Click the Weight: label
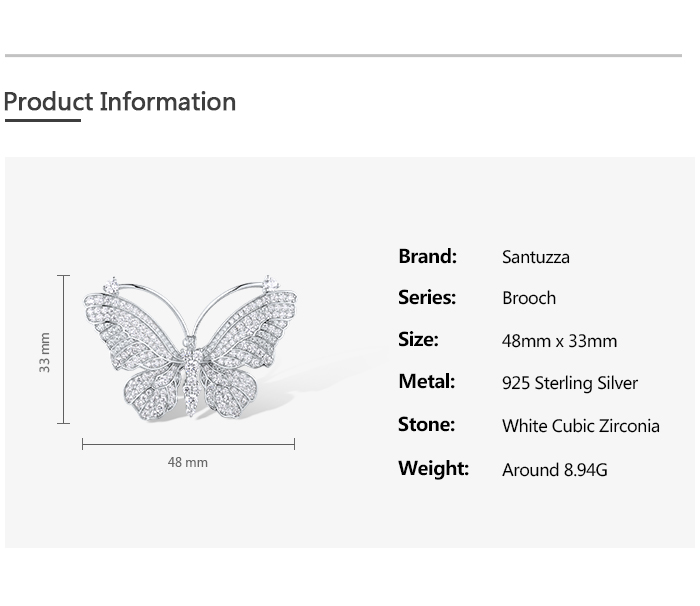 [x=433, y=468]
